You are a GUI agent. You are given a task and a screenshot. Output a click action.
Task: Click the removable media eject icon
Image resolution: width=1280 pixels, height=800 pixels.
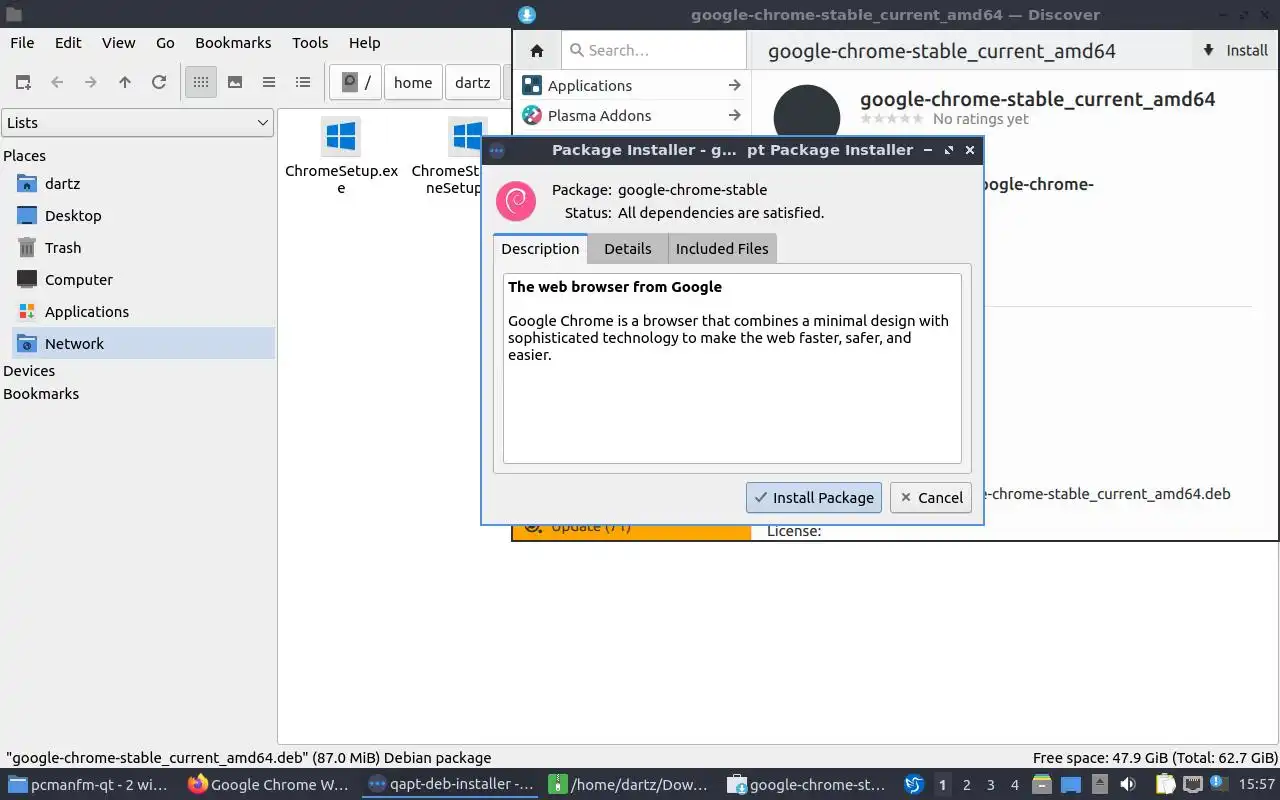[1100, 785]
